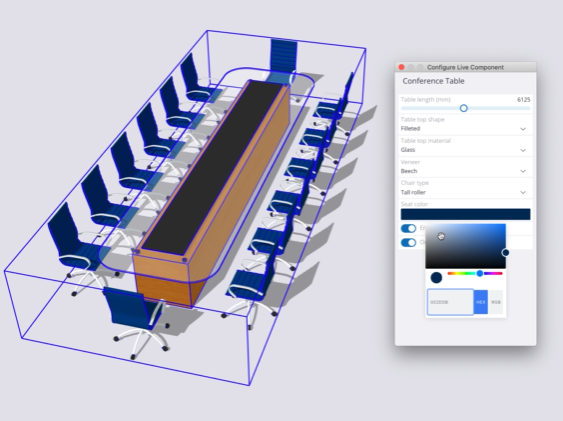
Task: Select the RGB color mode button
Action: pos(496,302)
